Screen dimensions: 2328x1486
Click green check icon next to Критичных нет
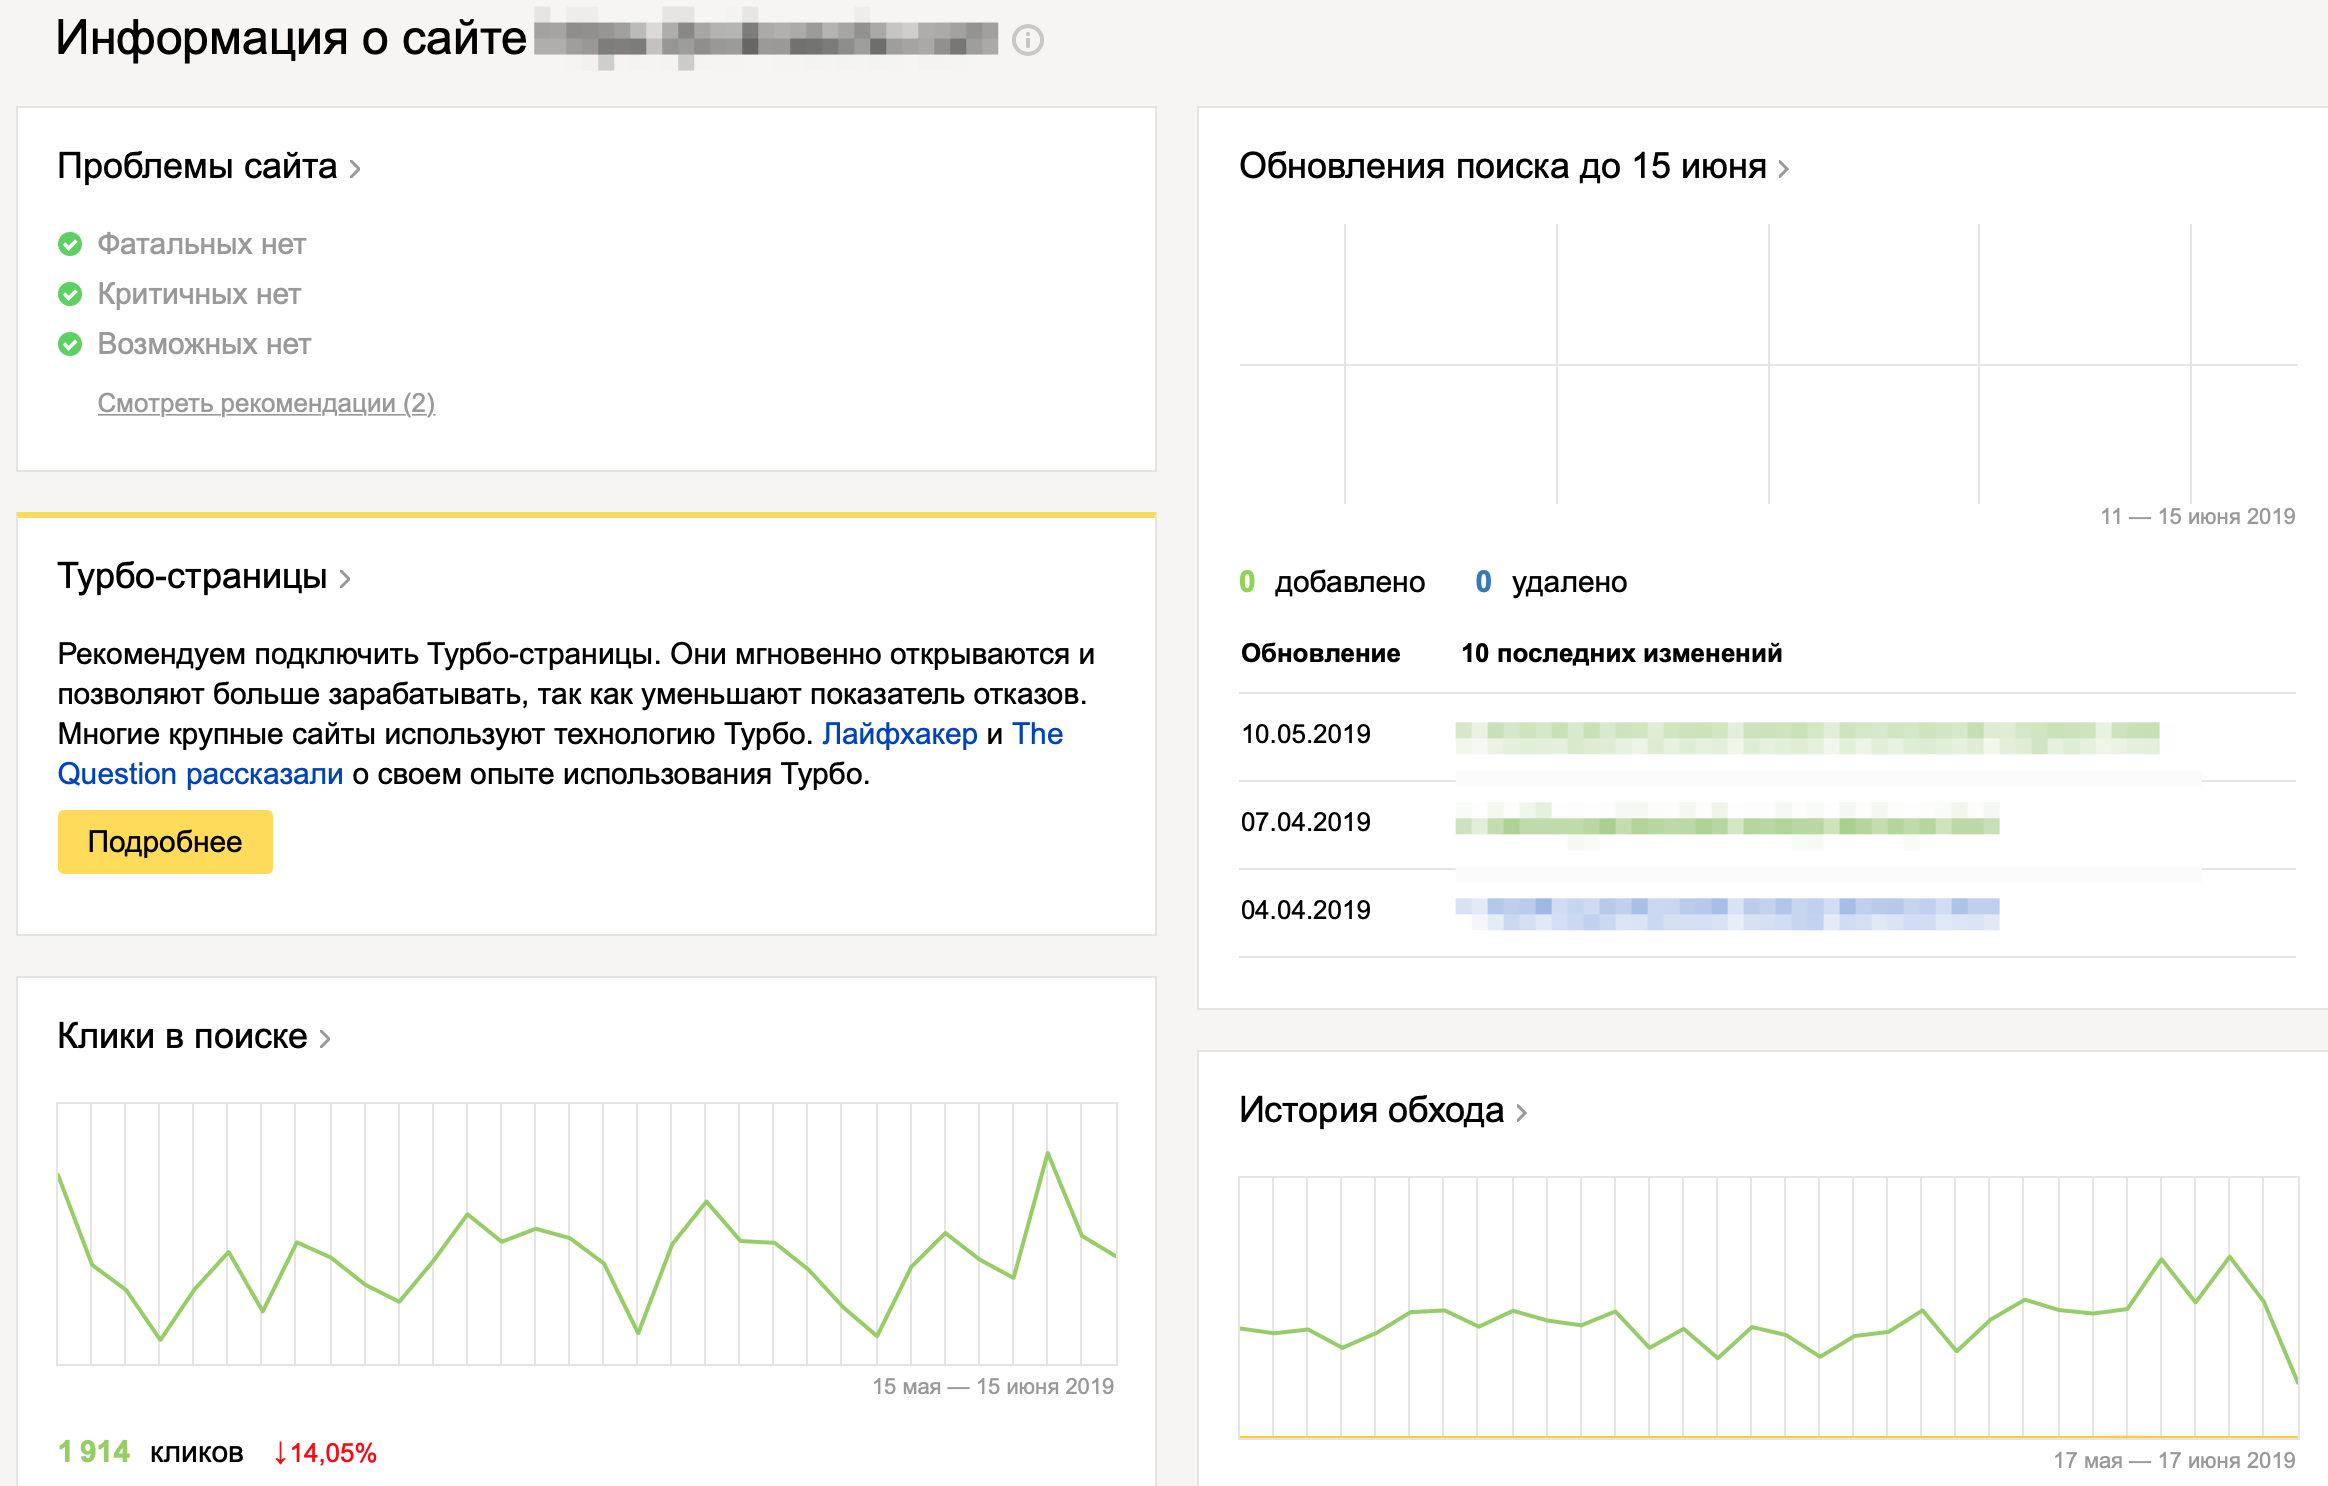[x=70, y=294]
